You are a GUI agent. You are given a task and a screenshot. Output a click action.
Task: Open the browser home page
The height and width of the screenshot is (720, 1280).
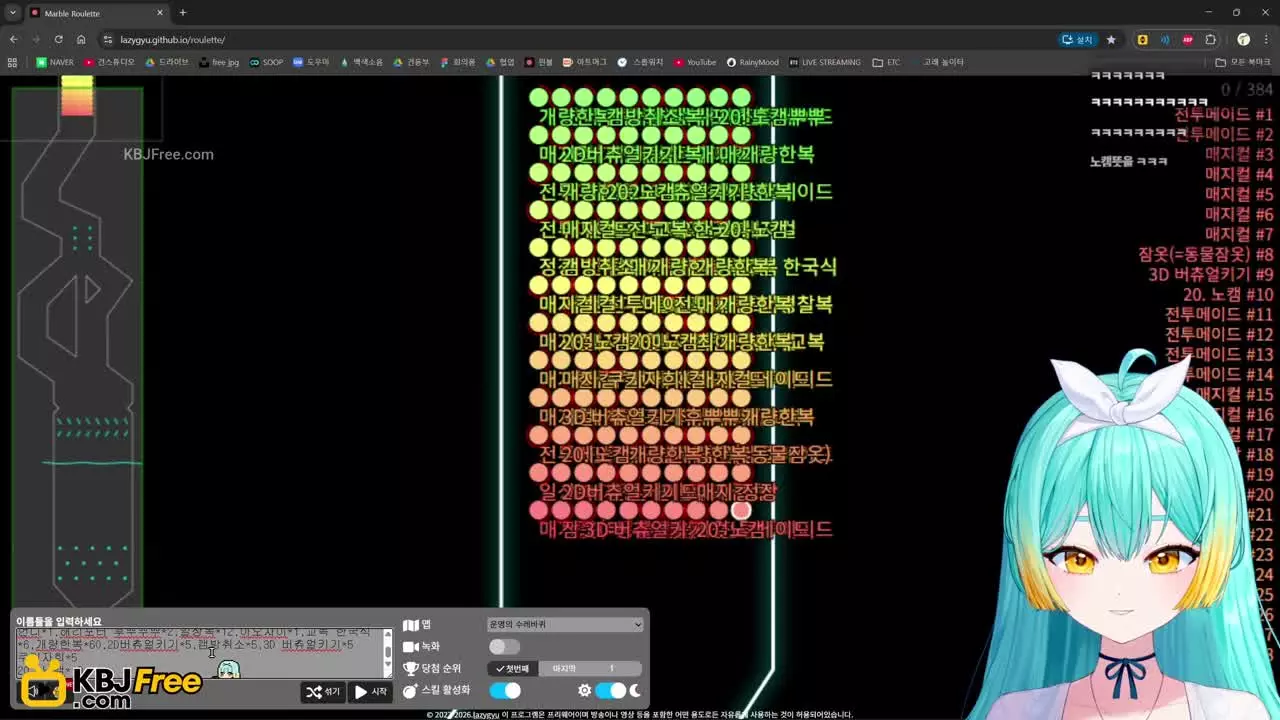pyautogui.click(x=81, y=40)
